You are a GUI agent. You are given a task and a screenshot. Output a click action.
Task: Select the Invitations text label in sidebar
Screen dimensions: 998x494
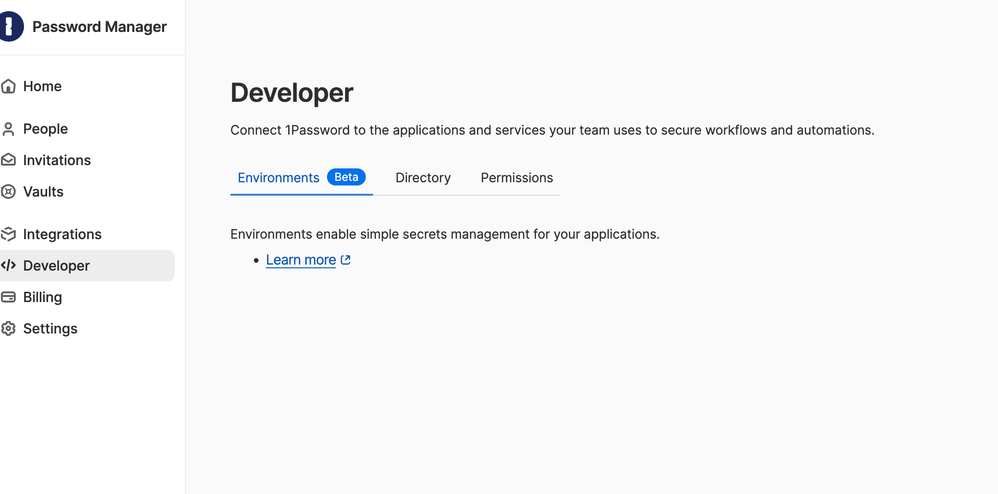[57, 160]
